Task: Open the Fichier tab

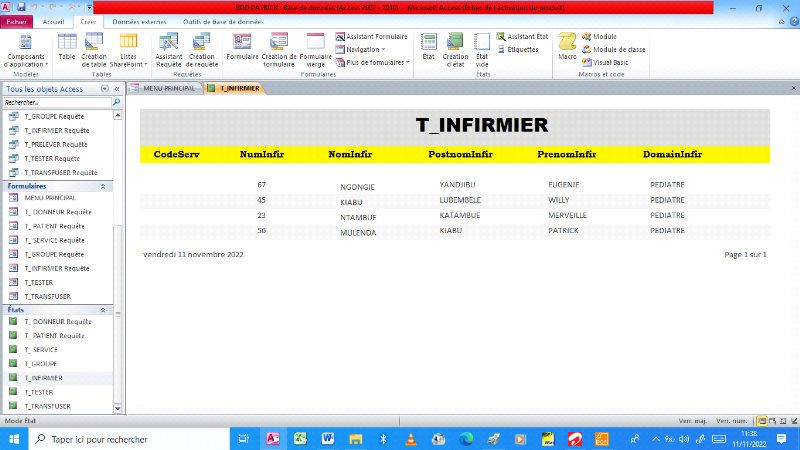Action: [17, 22]
